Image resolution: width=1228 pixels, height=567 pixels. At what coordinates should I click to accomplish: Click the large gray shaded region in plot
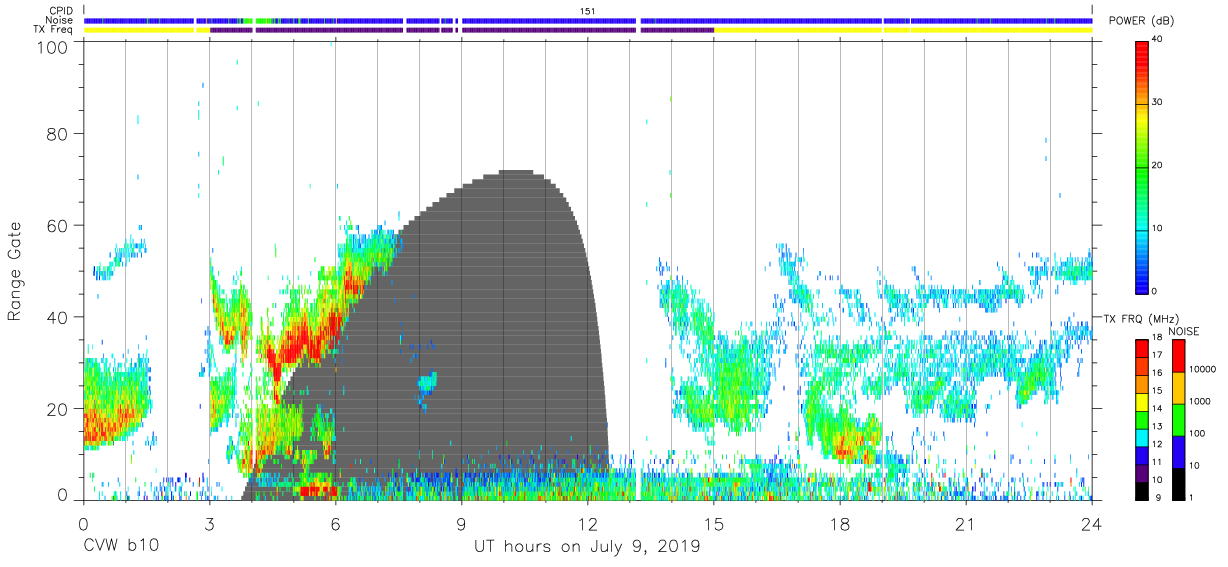click(x=480, y=335)
